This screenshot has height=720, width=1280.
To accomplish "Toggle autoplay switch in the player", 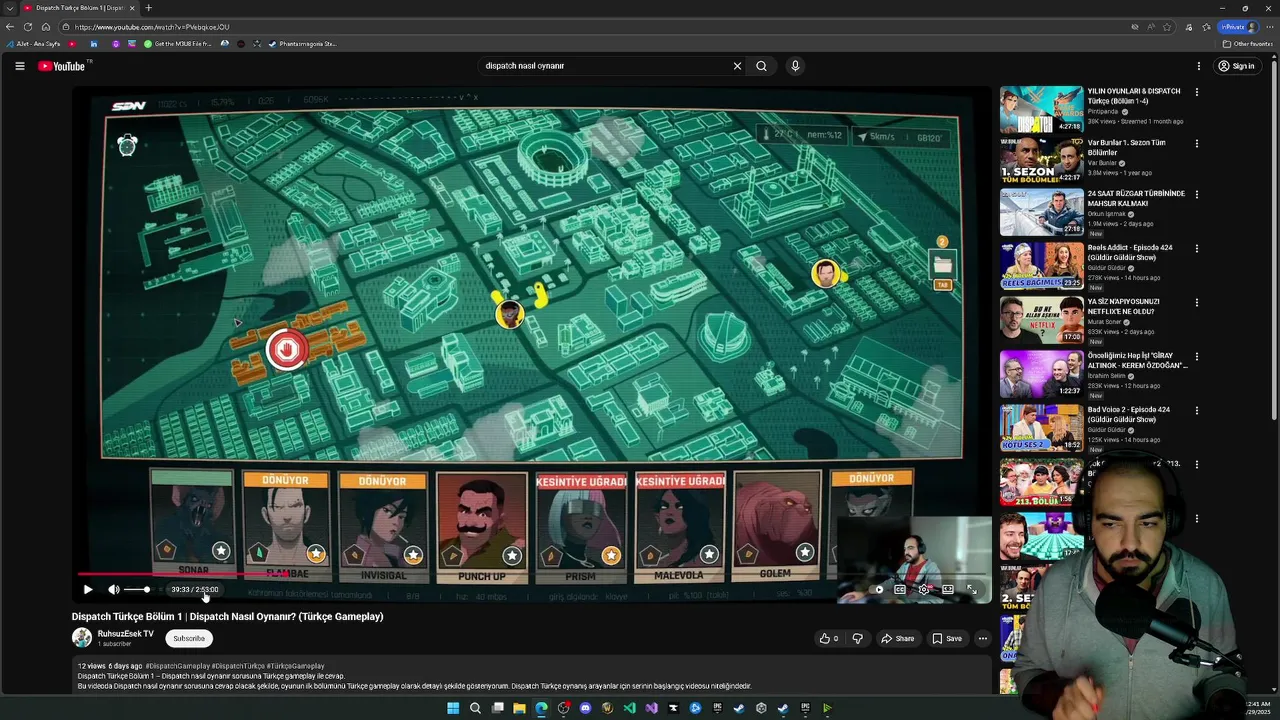I will pos(877,589).
